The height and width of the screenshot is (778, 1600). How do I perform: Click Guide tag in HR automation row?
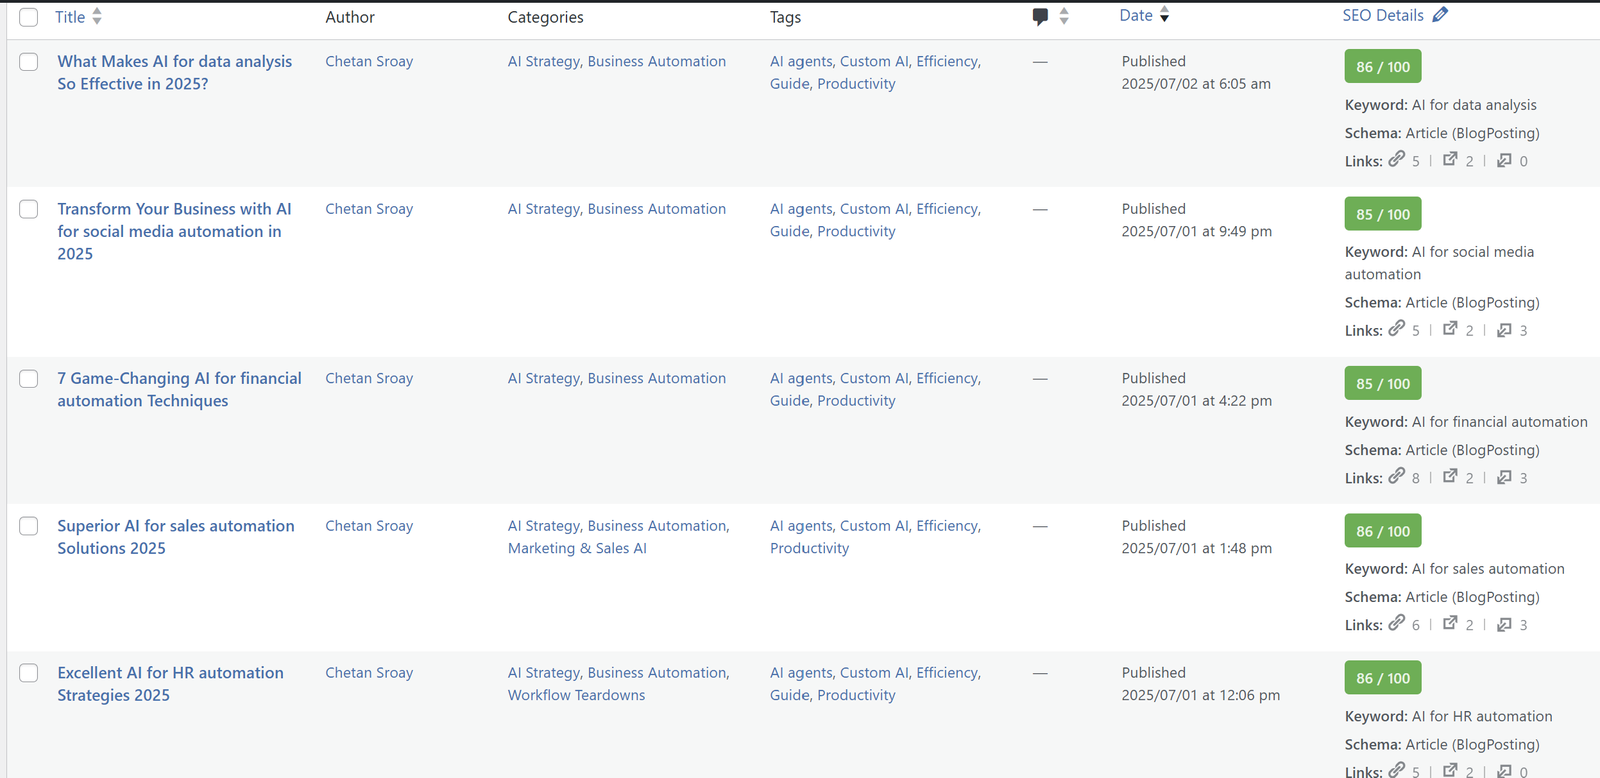[x=789, y=696]
